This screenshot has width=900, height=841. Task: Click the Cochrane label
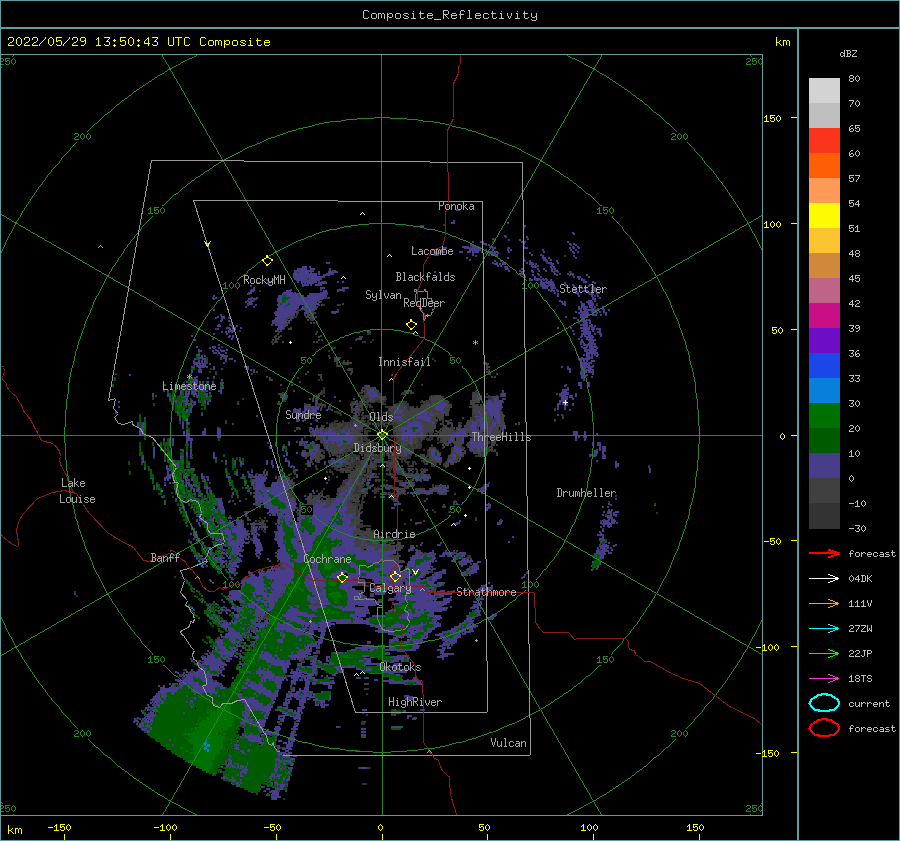tap(327, 559)
